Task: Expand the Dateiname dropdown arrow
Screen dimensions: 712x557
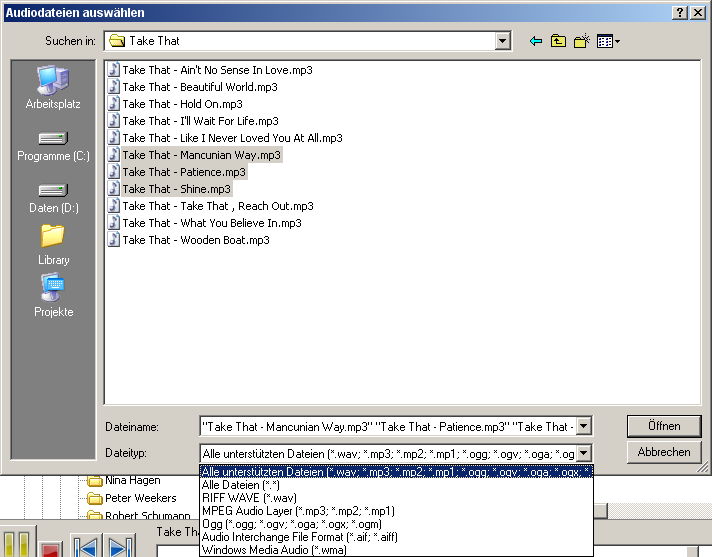Action: click(x=583, y=426)
